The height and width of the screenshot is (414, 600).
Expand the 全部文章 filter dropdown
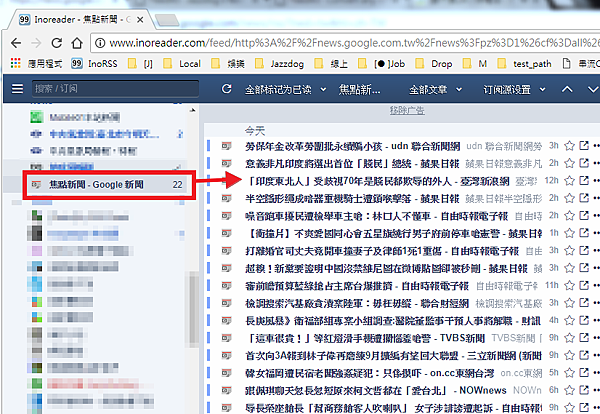[459, 90]
